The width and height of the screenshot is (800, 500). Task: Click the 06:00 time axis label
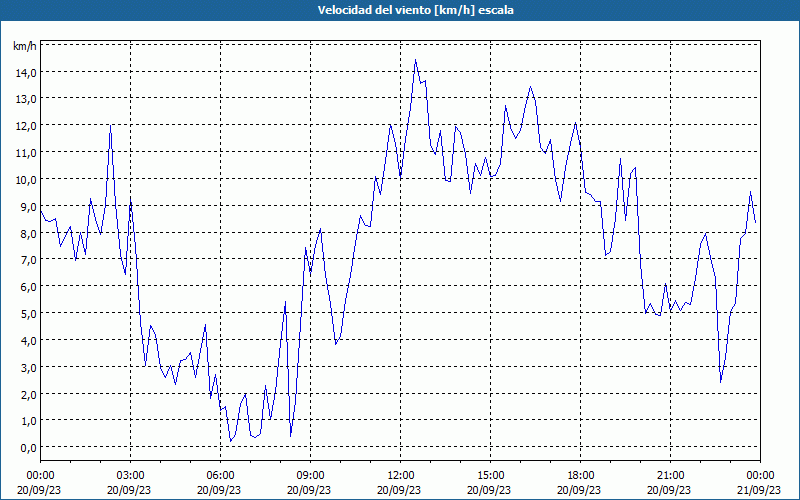(x=220, y=476)
